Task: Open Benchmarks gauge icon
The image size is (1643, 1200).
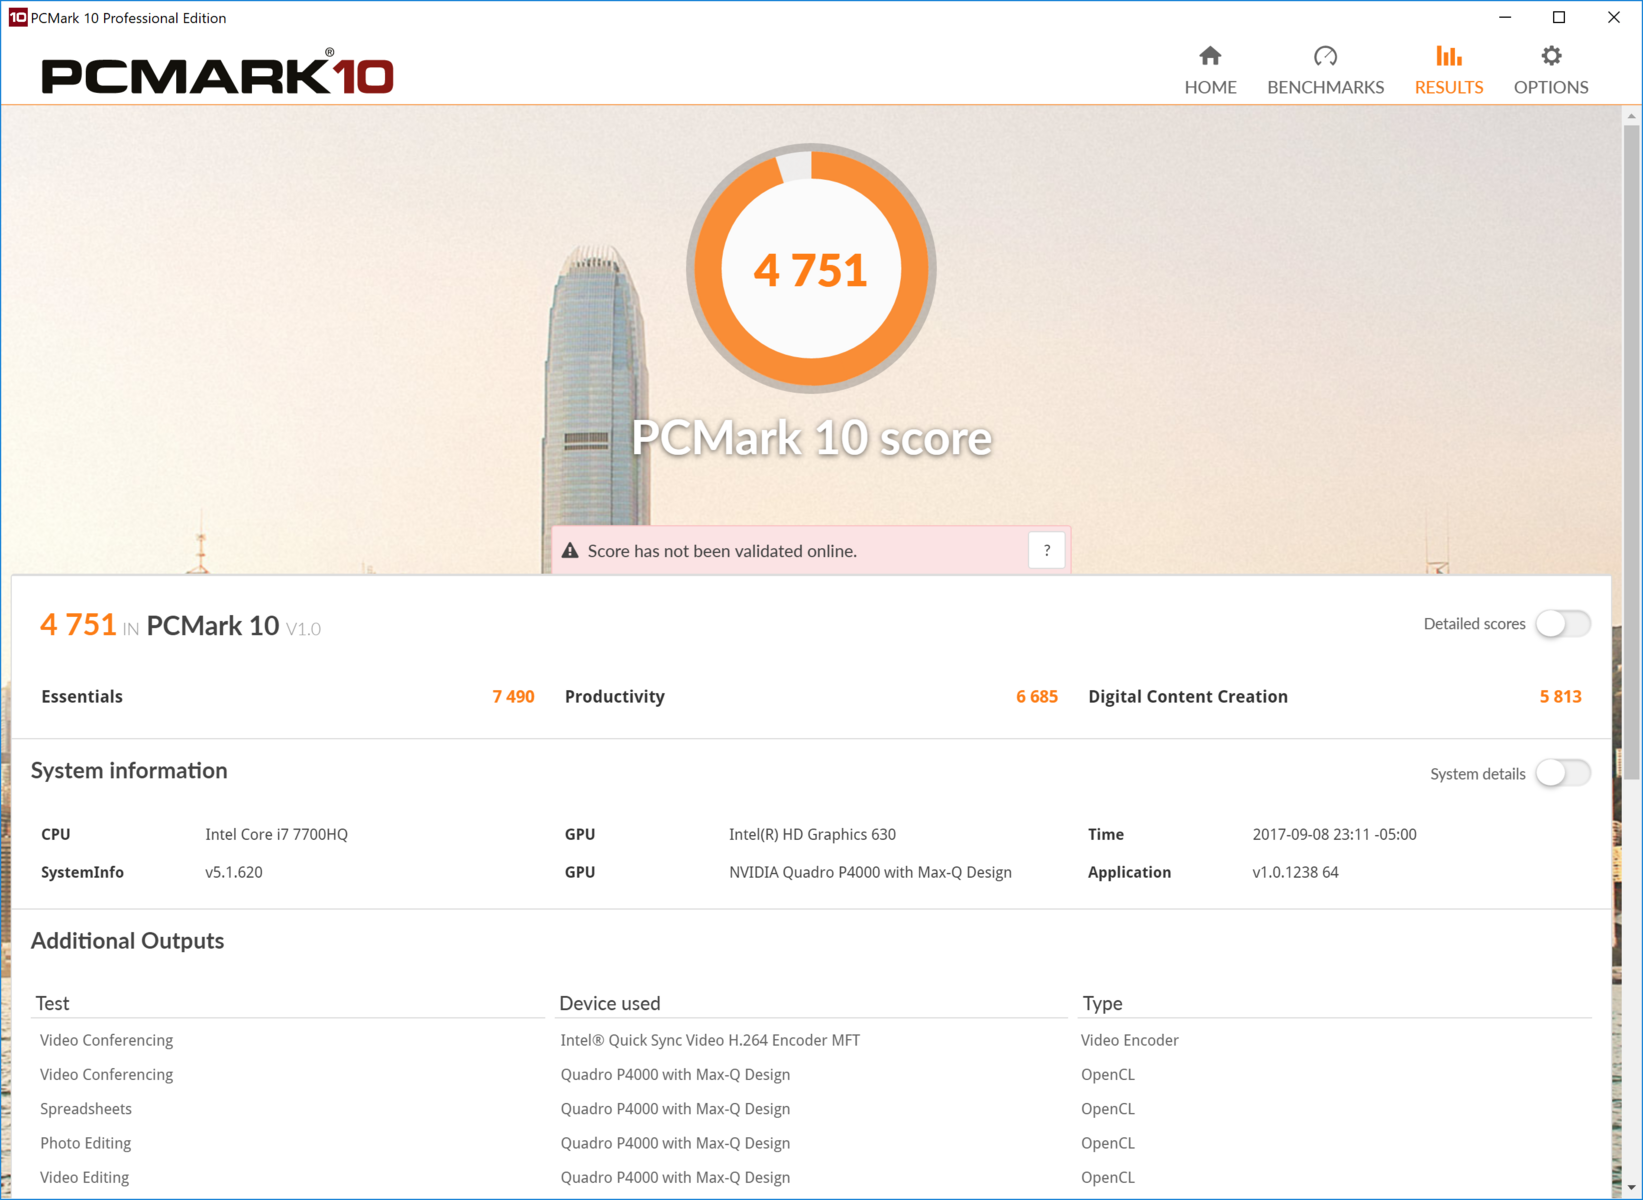Action: [1325, 56]
